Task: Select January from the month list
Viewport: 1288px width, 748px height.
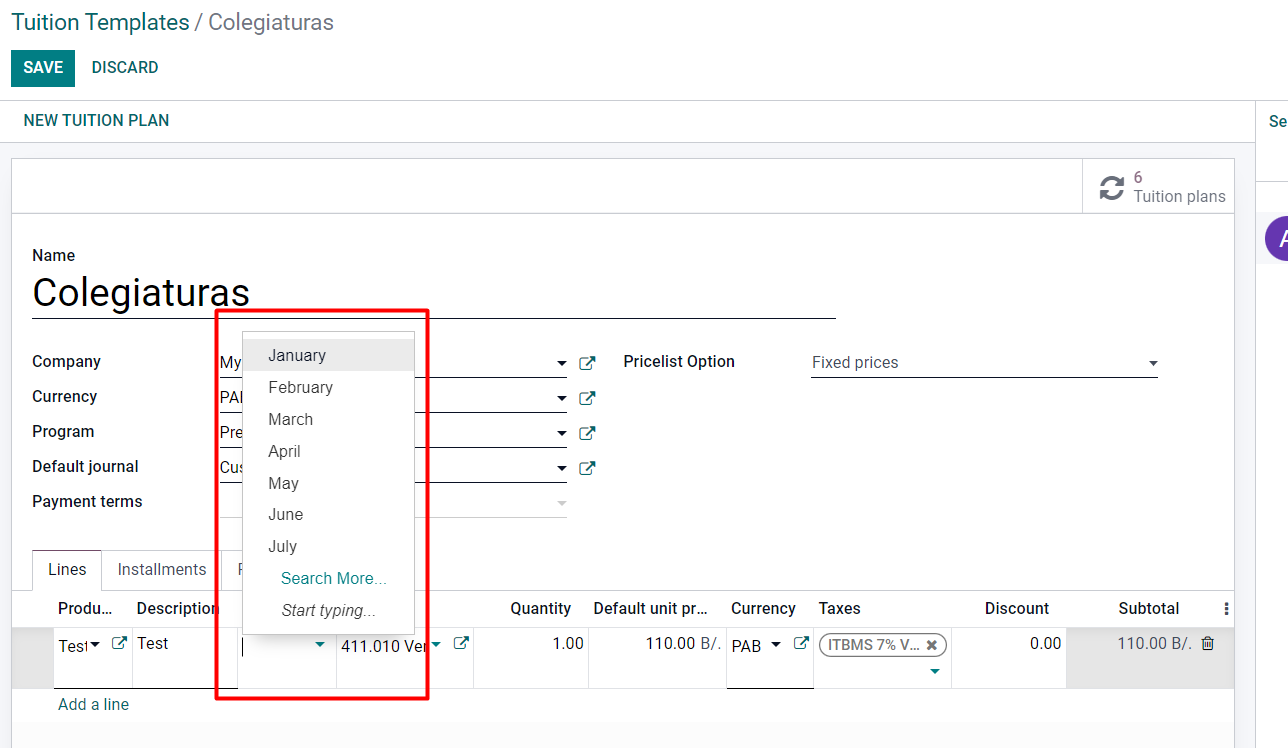Action: (x=297, y=355)
